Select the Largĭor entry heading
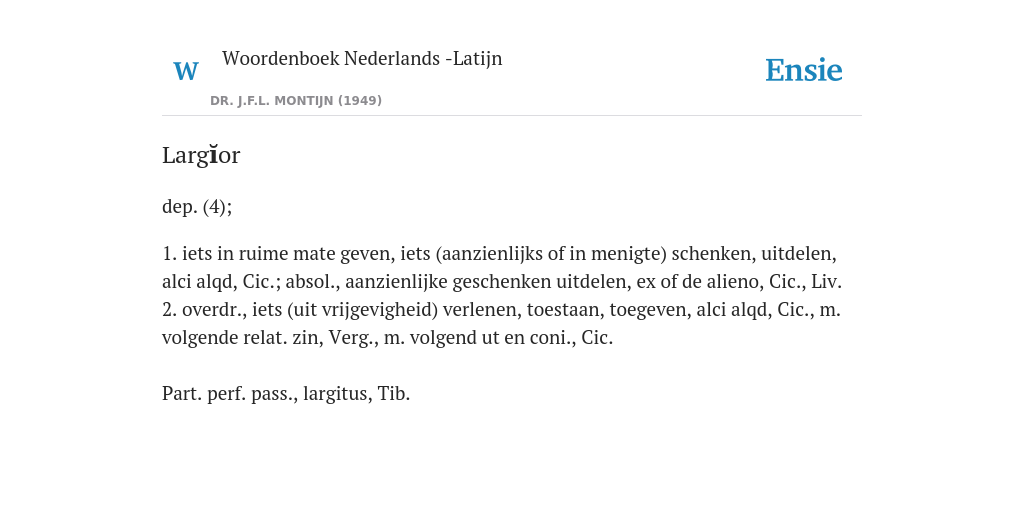1024x512 pixels. click(201, 155)
